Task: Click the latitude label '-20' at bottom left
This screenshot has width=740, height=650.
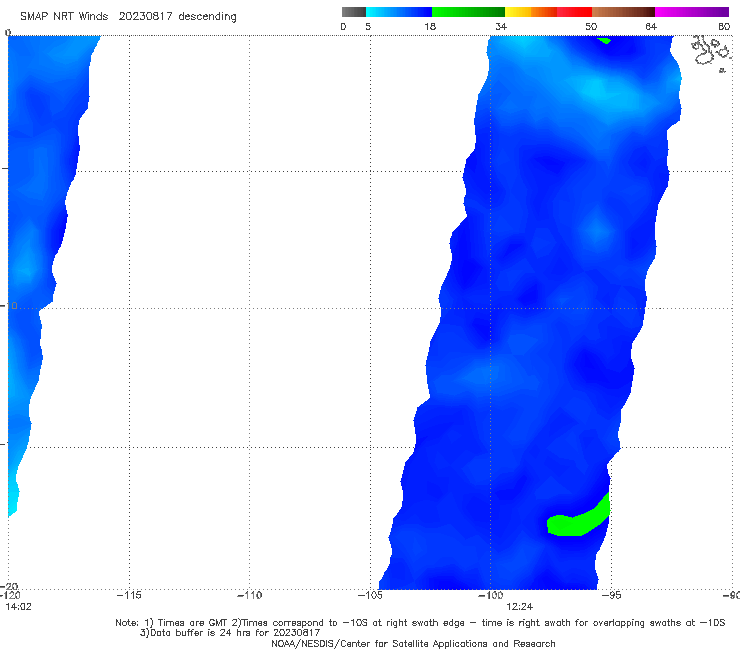Action: coord(9,586)
